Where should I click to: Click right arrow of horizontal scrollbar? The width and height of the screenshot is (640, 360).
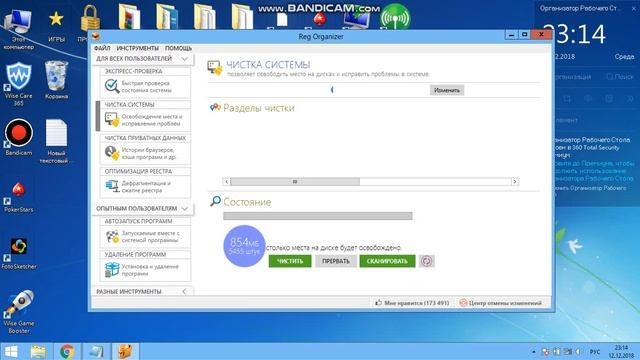515,182
